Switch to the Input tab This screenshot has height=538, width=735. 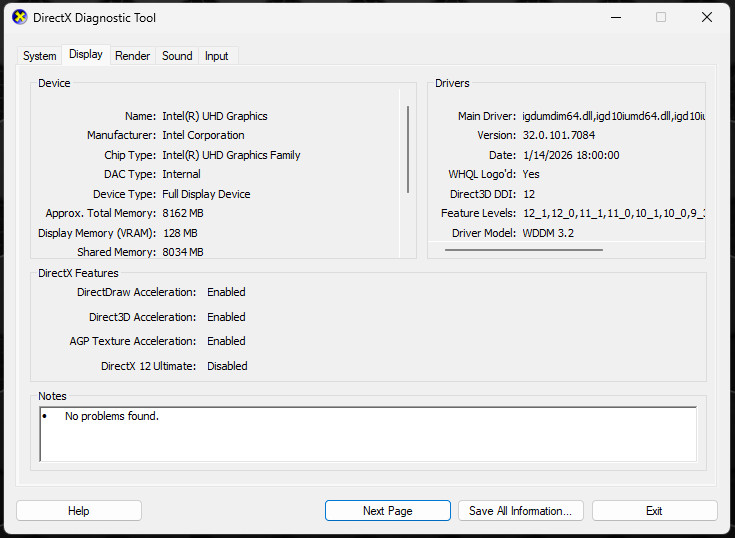(217, 56)
